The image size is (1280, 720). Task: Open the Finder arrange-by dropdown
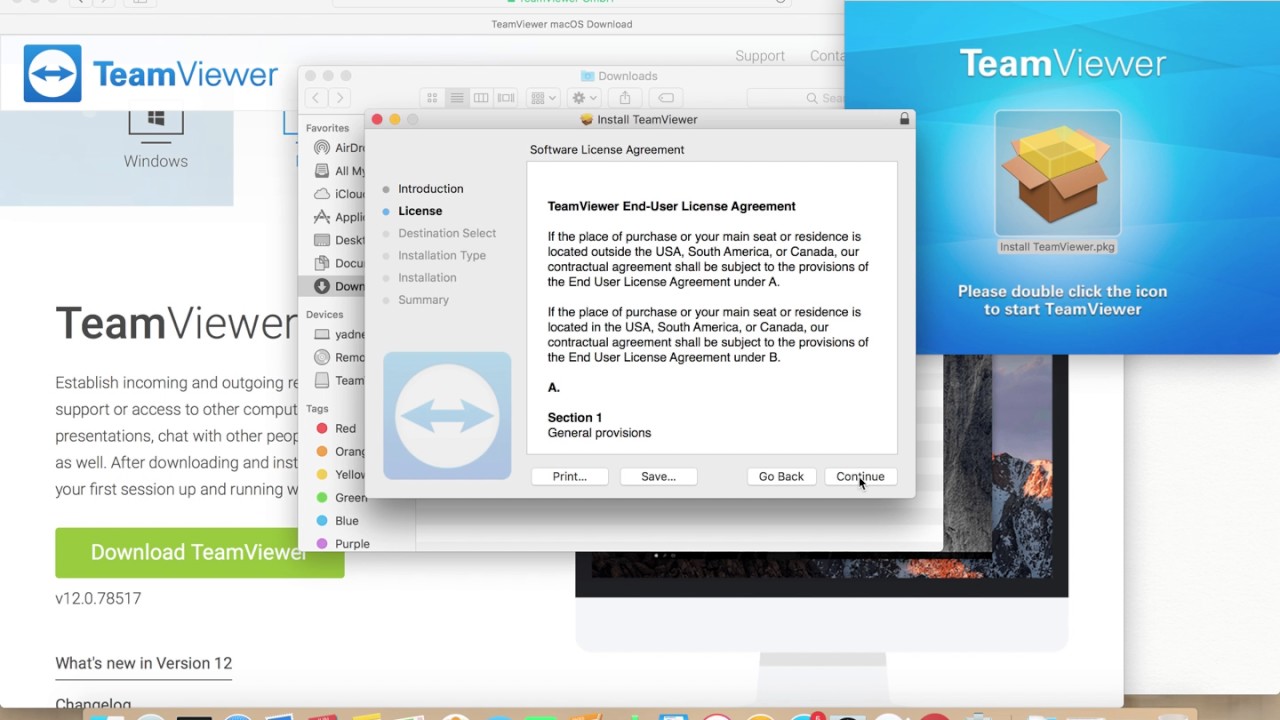[x=544, y=98]
